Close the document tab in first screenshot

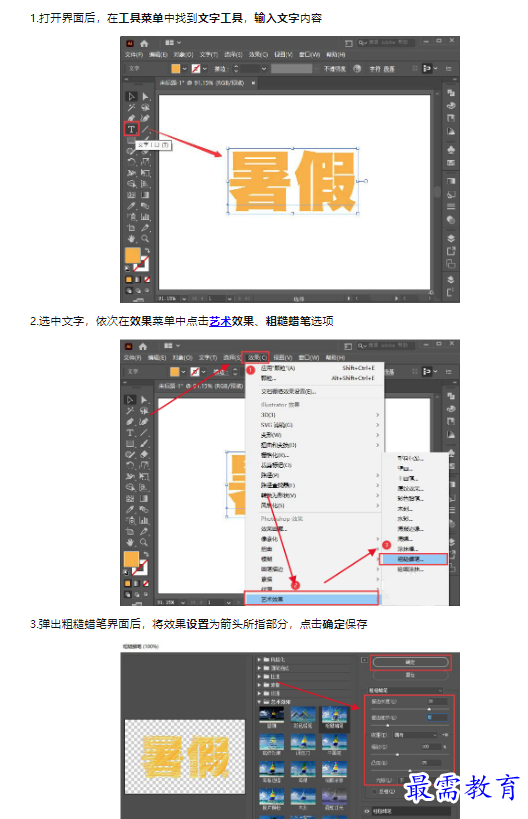(x=253, y=83)
